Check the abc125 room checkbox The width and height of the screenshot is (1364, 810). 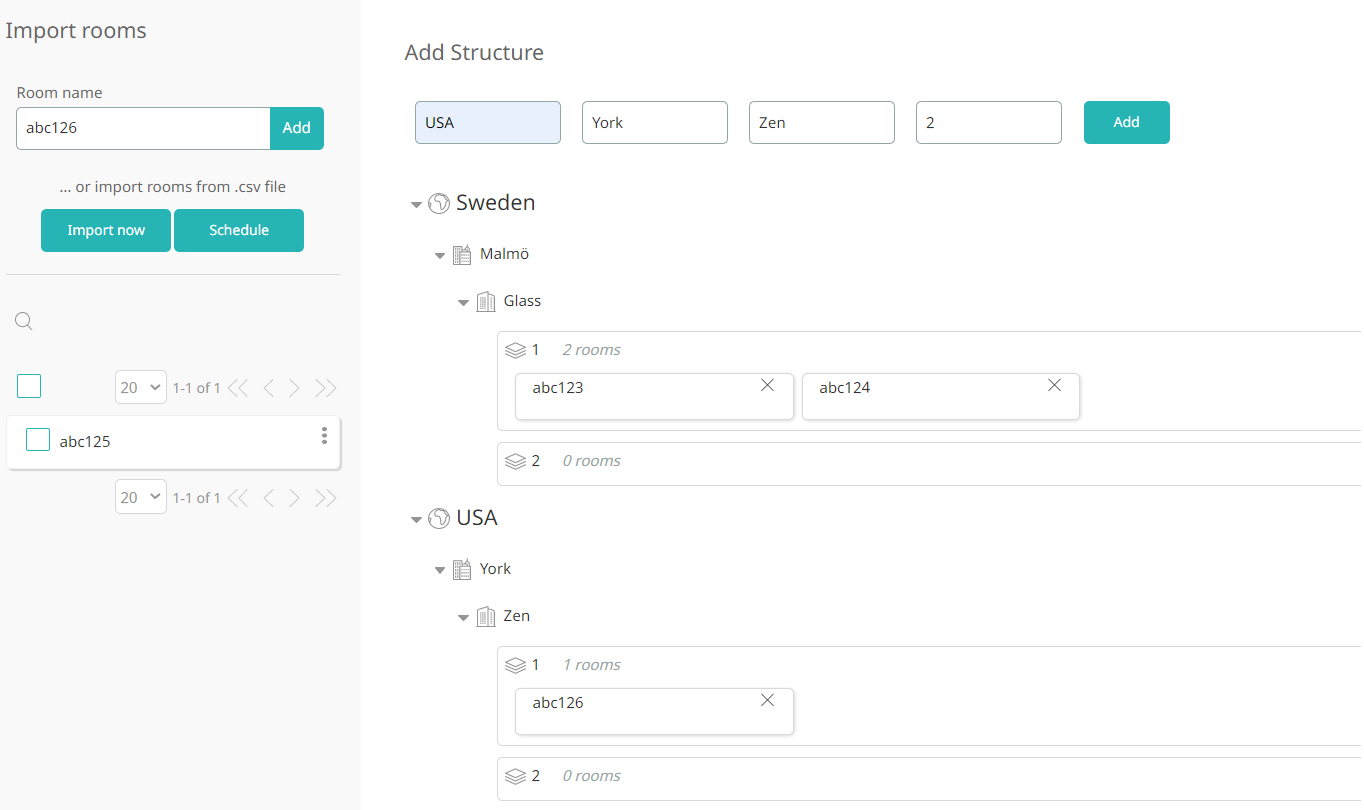38,440
